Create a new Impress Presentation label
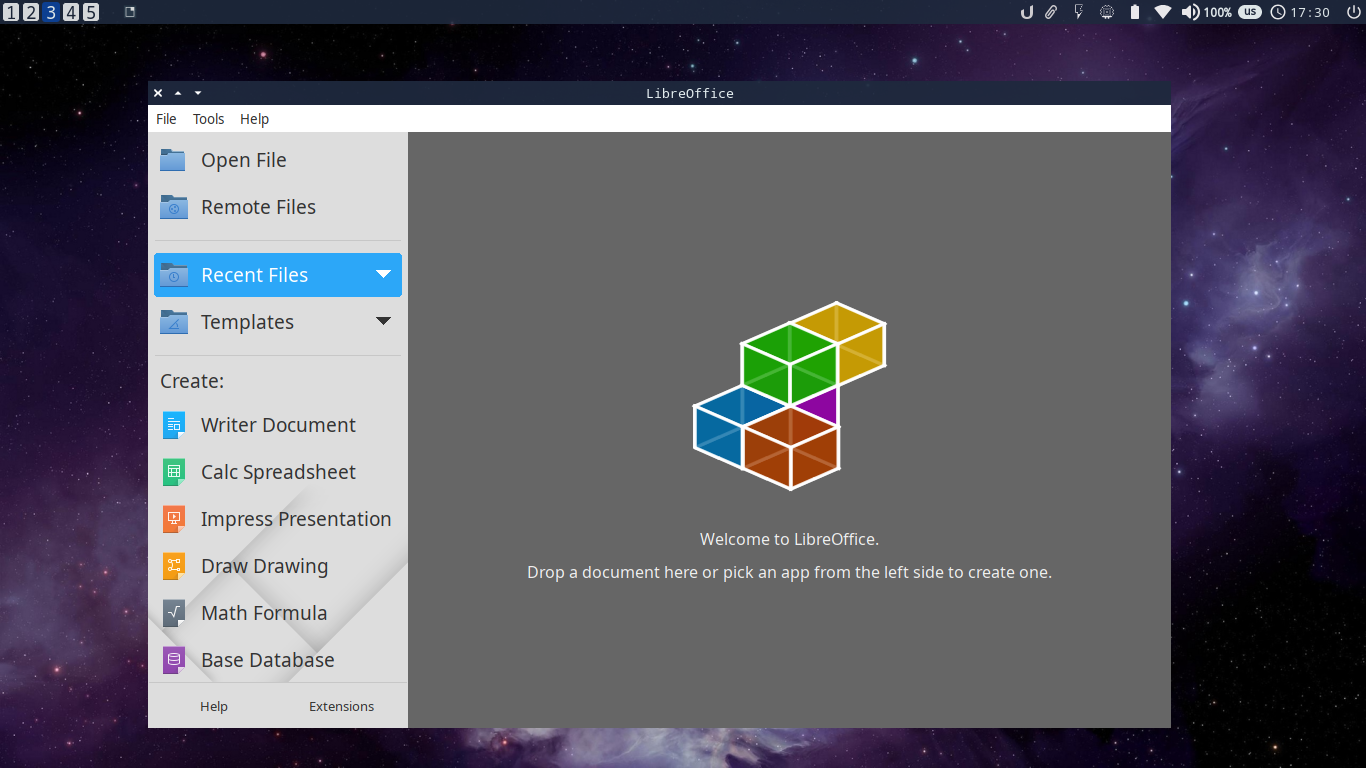The height and width of the screenshot is (768, 1366). [296, 519]
